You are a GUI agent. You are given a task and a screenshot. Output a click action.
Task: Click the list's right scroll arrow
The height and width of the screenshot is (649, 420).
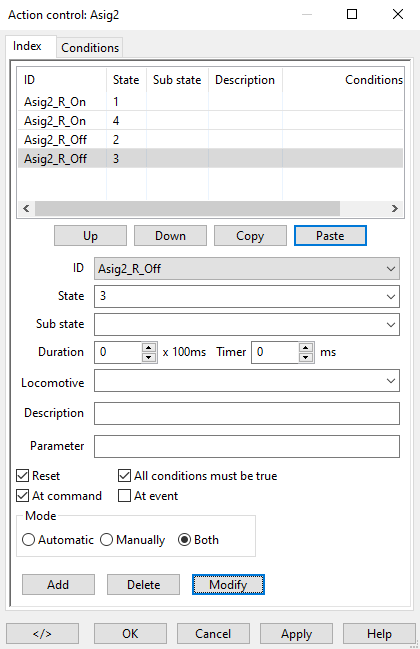(395, 208)
